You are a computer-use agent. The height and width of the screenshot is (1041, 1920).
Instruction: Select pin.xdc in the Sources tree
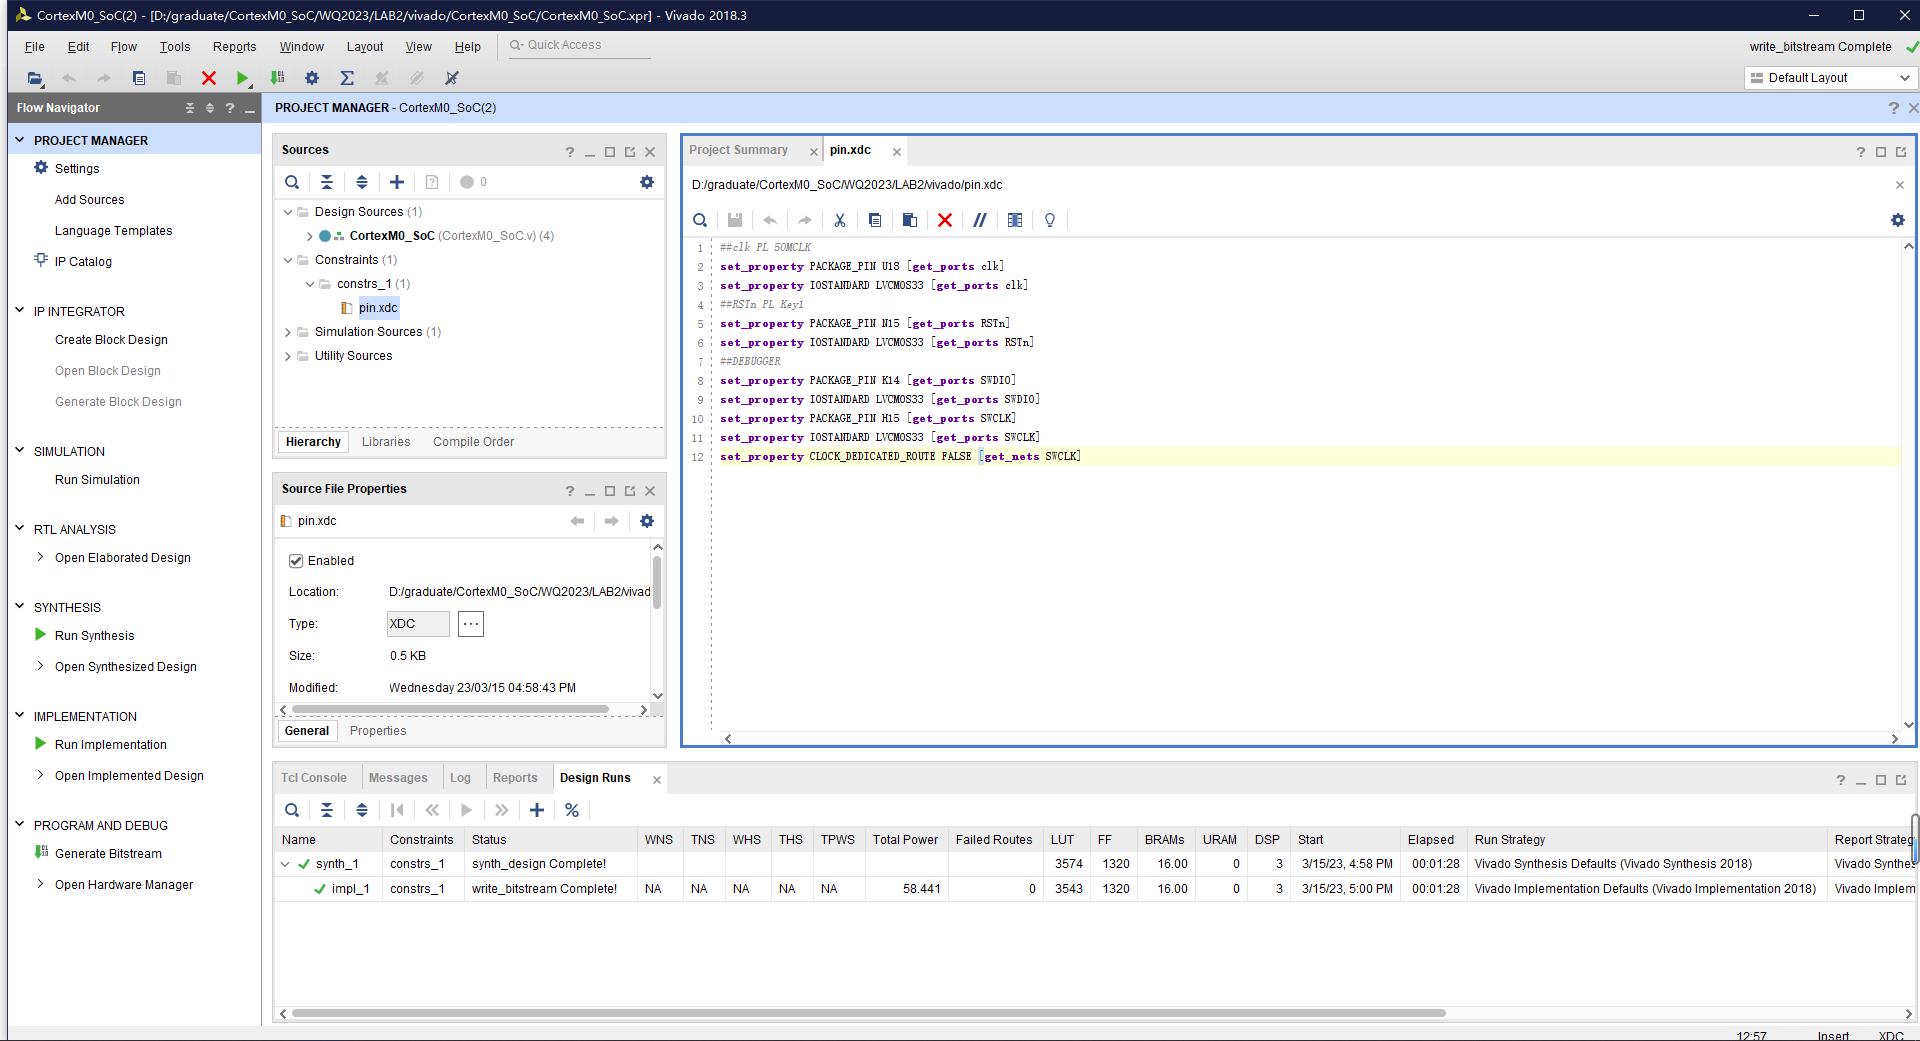click(x=378, y=308)
